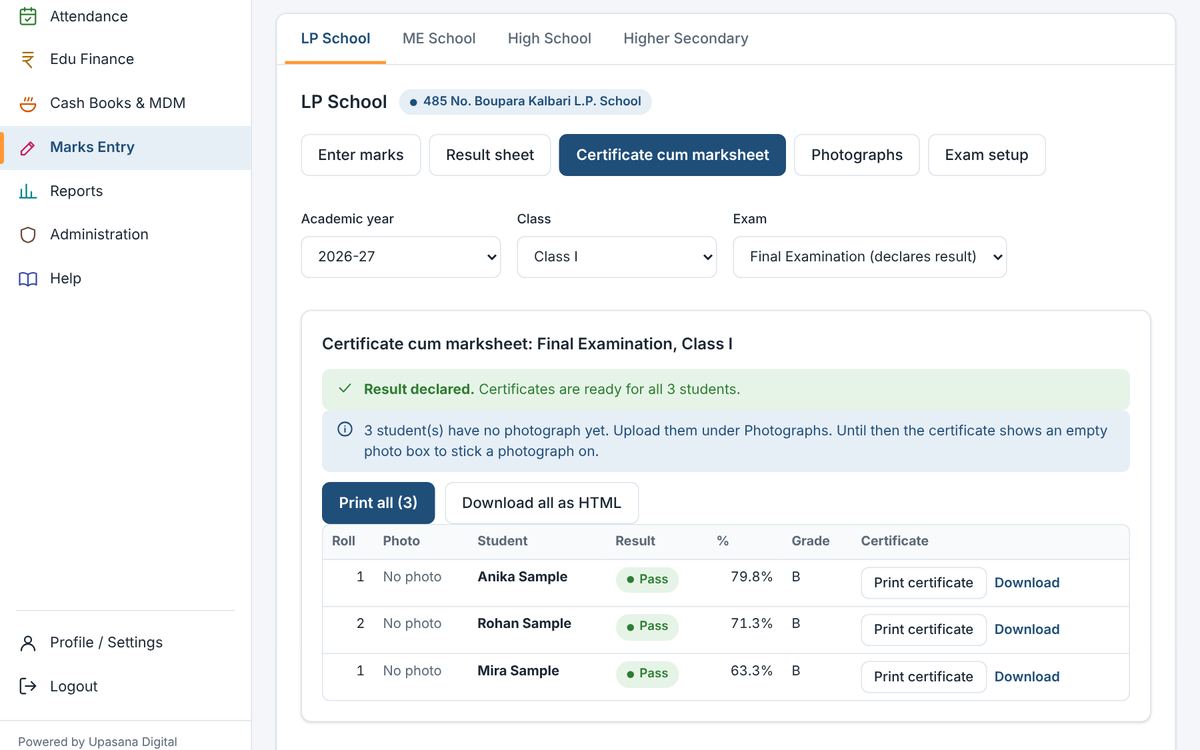The width and height of the screenshot is (1200, 750).
Task: Download Anika Sample's certificate
Action: click(x=1027, y=583)
